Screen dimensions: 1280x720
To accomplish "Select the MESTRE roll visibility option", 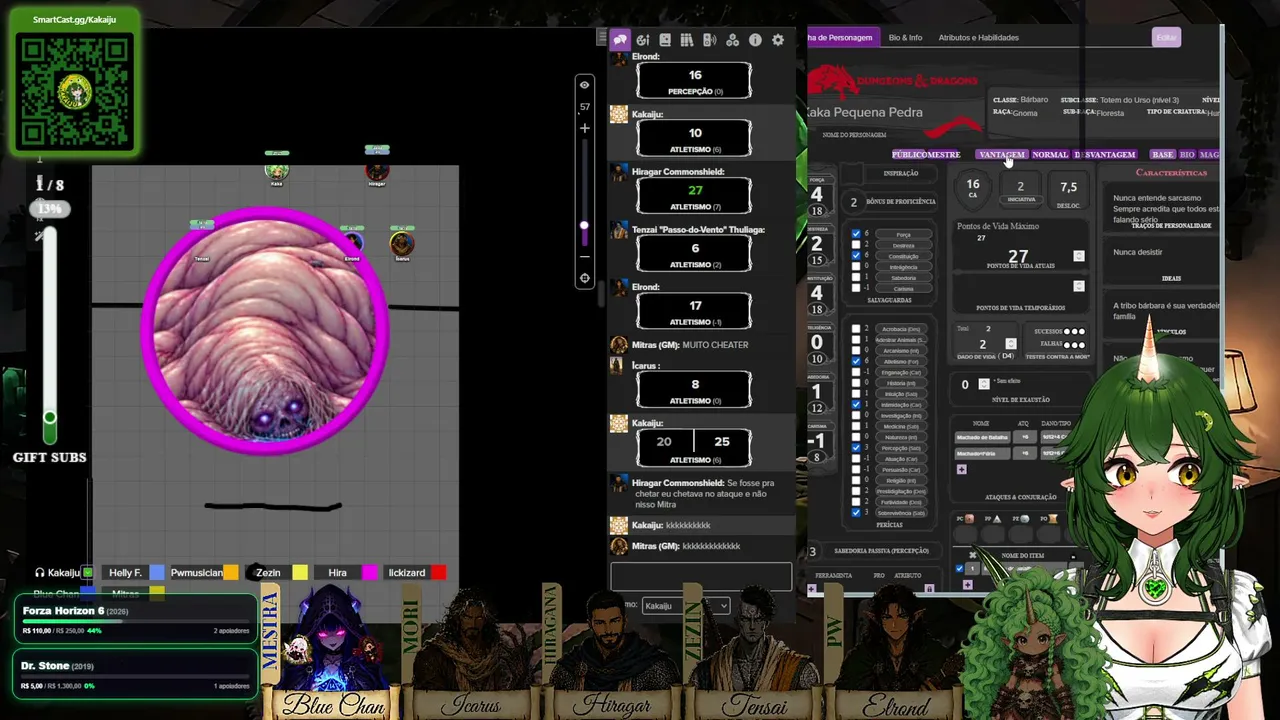I will point(942,155).
